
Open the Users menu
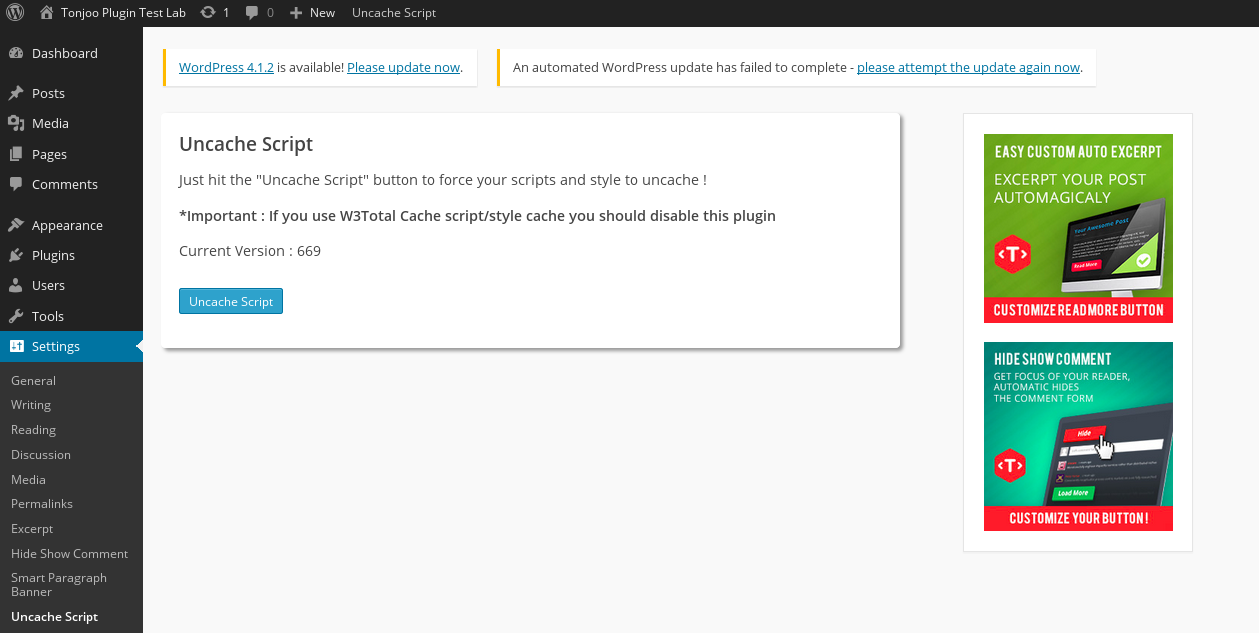tap(71, 285)
